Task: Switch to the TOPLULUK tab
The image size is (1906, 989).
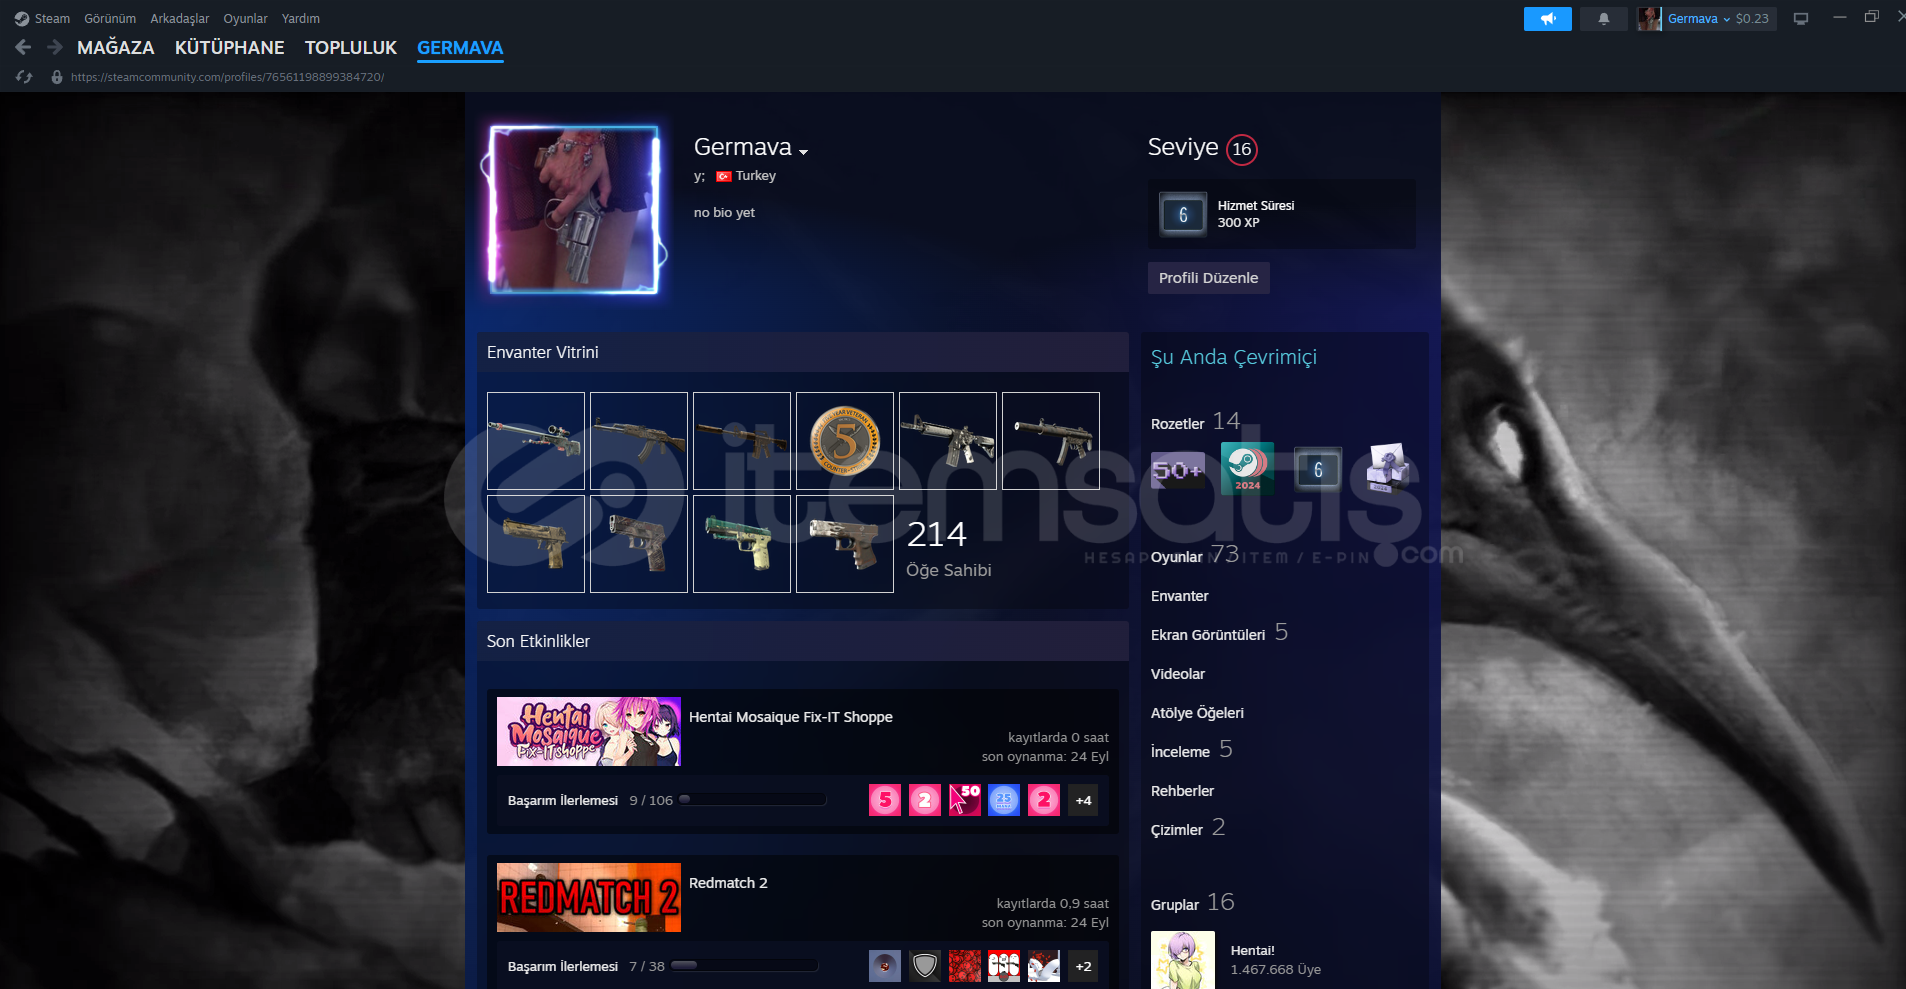Action: [x=351, y=47]
